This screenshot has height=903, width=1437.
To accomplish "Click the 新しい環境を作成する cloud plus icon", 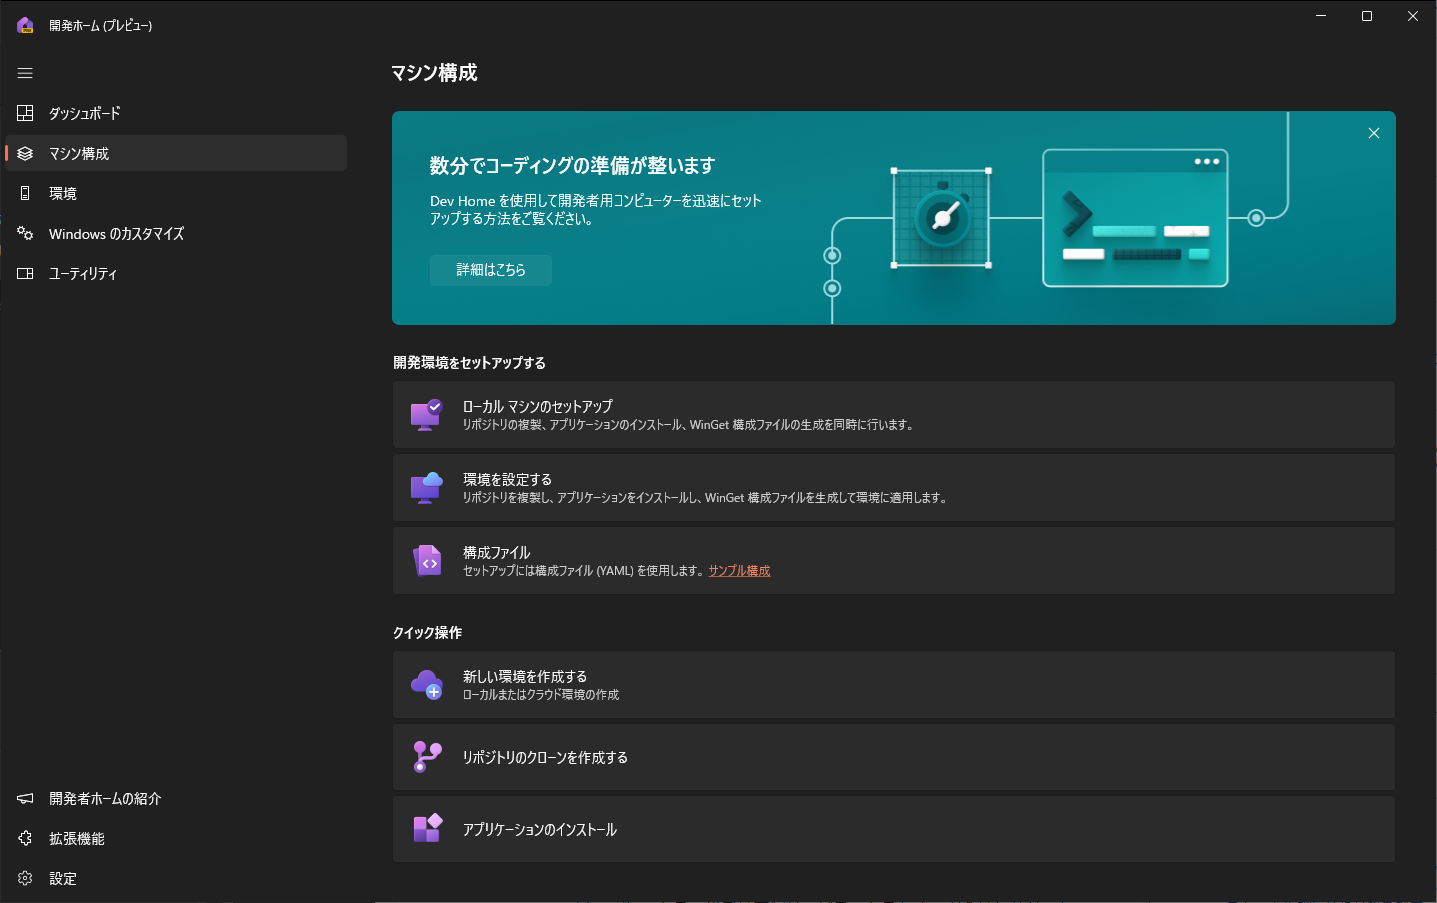I will click(427, 685).
